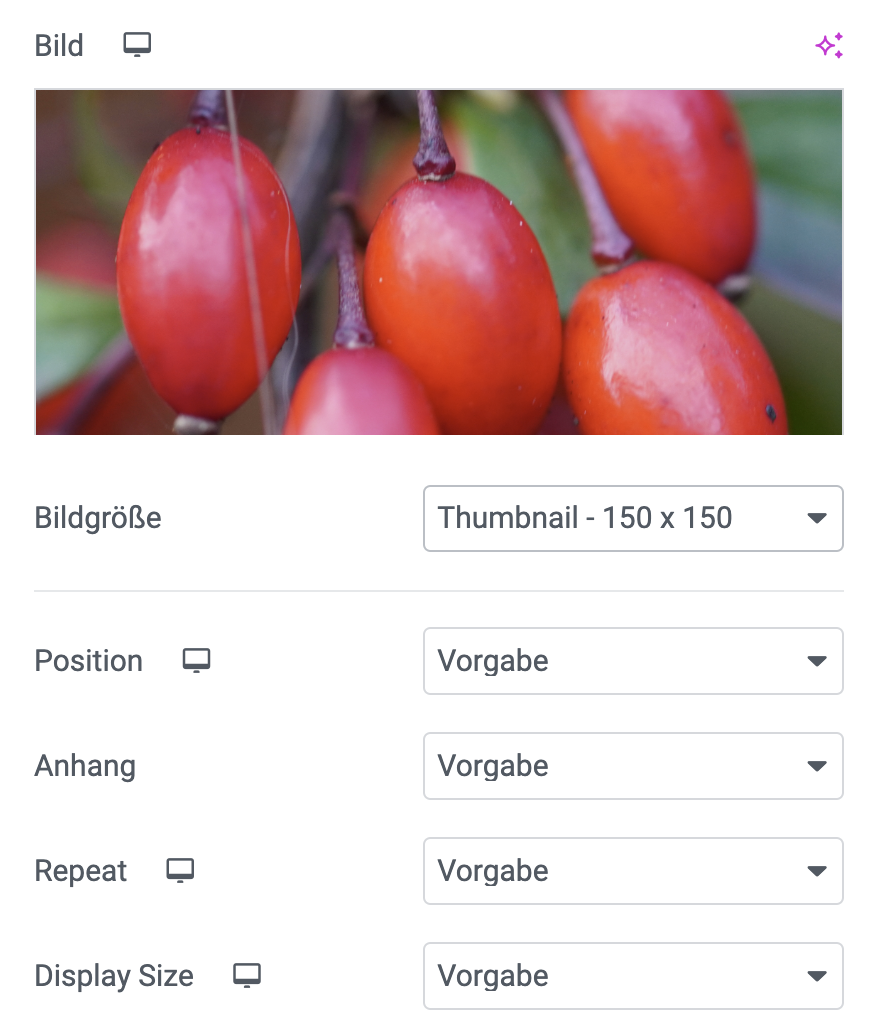Image resolution: width=886 pixels, height=1036 pixels.
Task: Click the red berries image preview
Action: [x=439, y=262]
